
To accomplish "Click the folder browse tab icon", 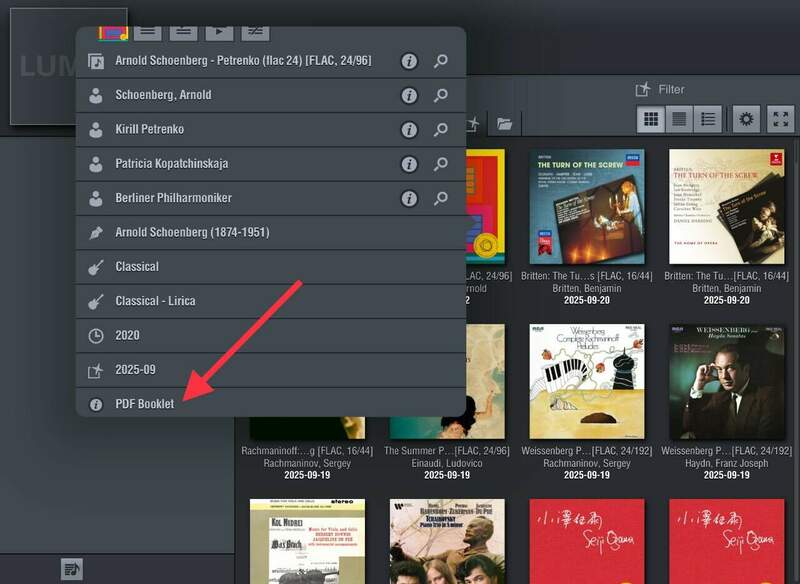I will (x=505, y=124).
